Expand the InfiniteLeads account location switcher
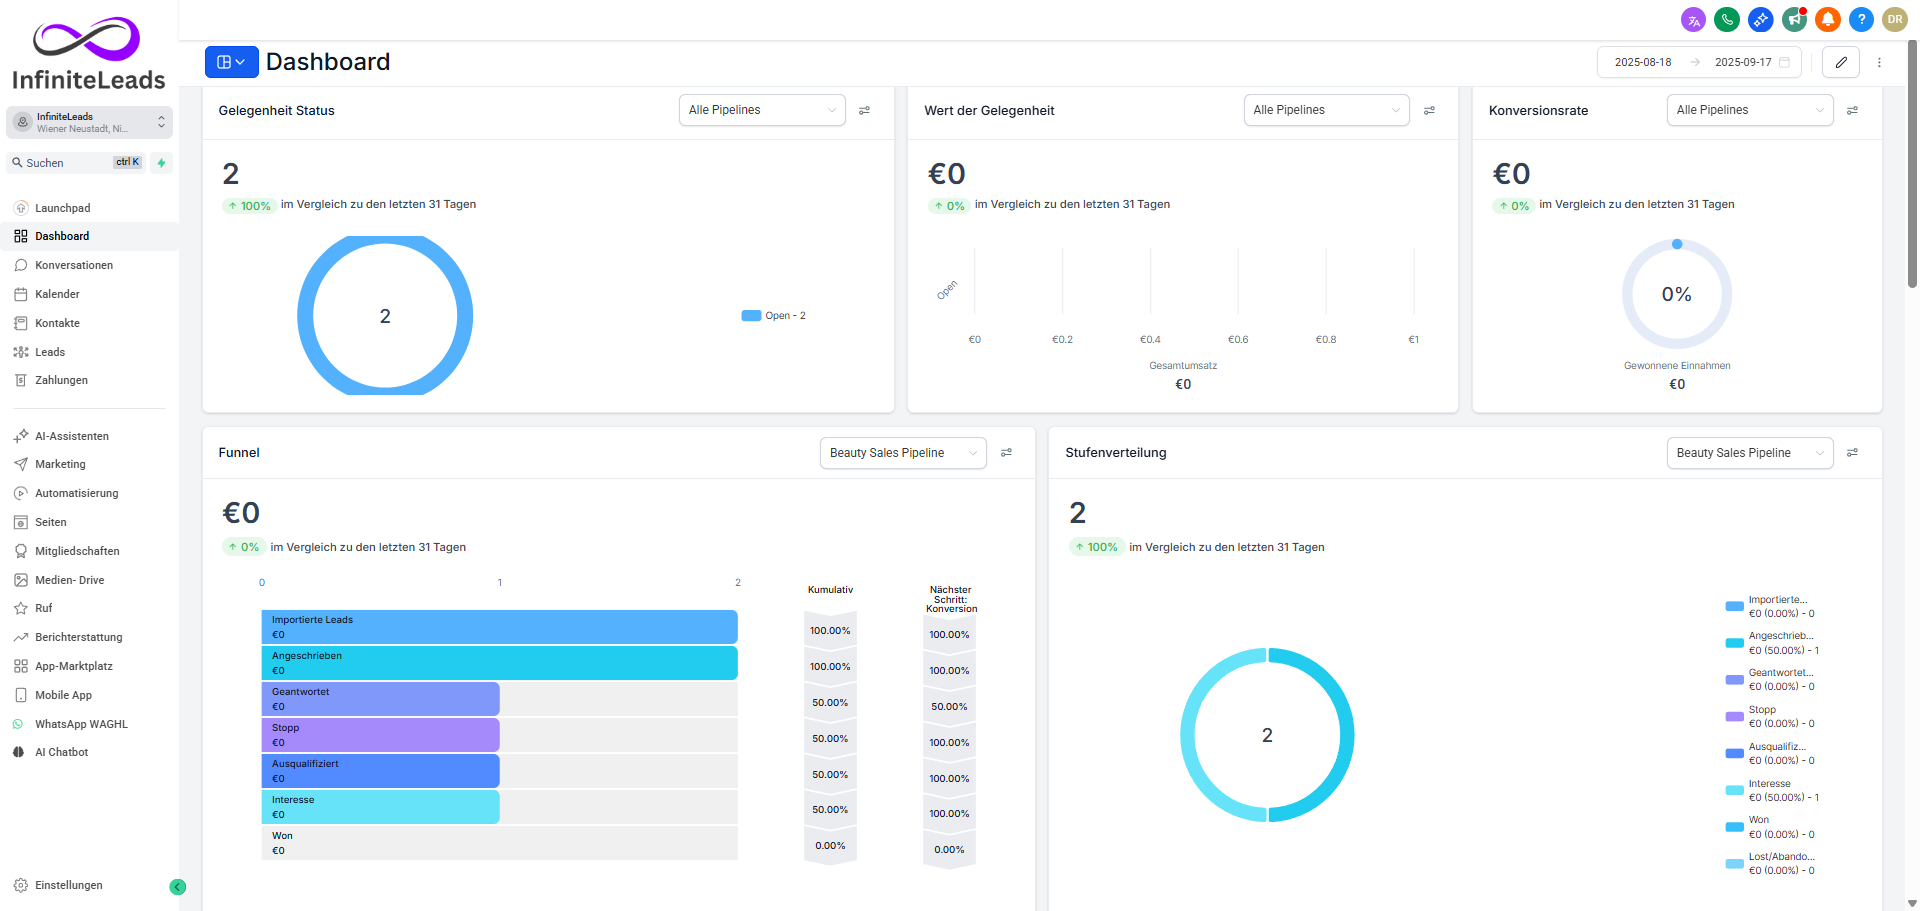This screenshot has height=911, width=1920. click(89, 122)
